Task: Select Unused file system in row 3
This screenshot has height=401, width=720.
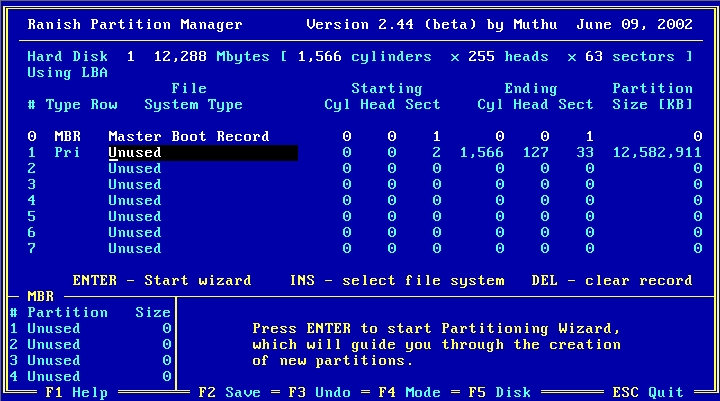Action: (135, 185)
